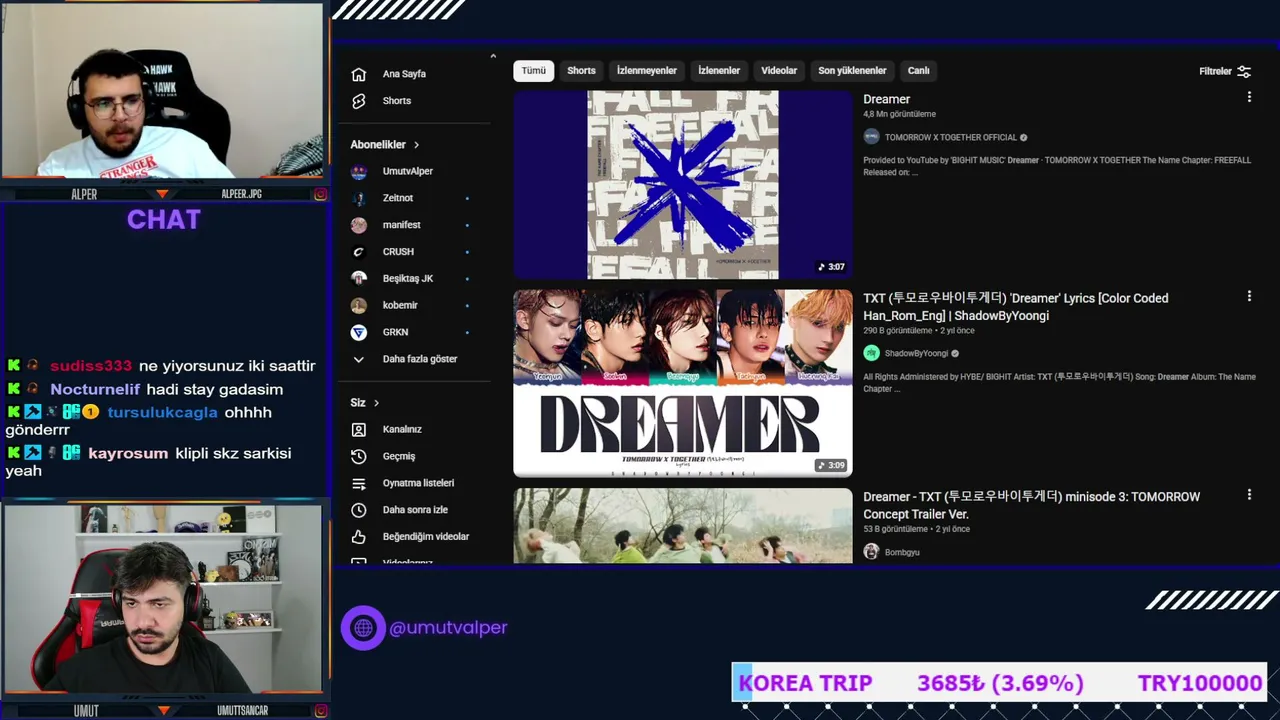Open options menu for the Dreamer video

pyautogui.click(x=1249, y=97)
